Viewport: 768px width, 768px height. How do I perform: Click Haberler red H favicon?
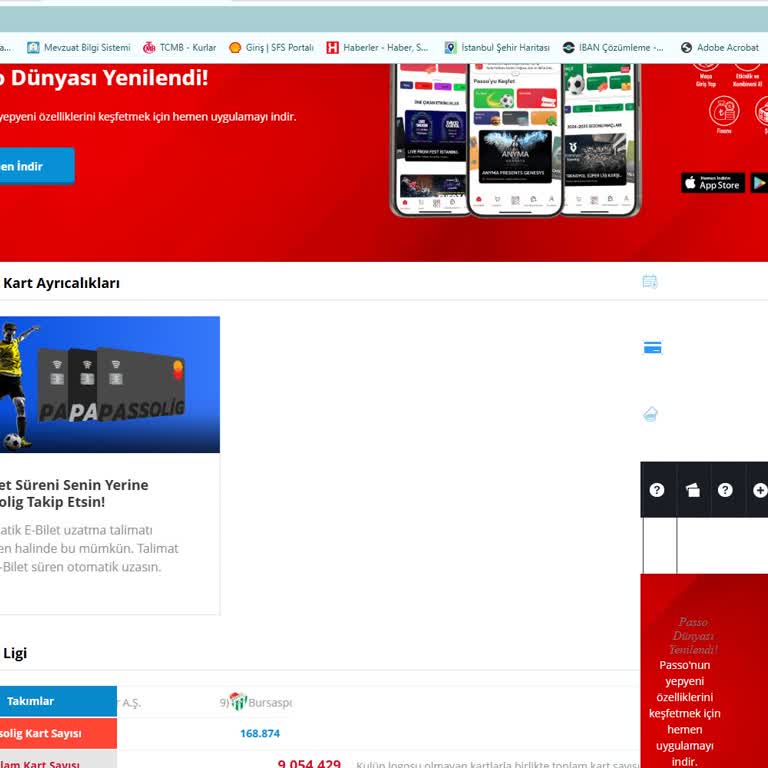pyautogui.click(x=333, y=48)
